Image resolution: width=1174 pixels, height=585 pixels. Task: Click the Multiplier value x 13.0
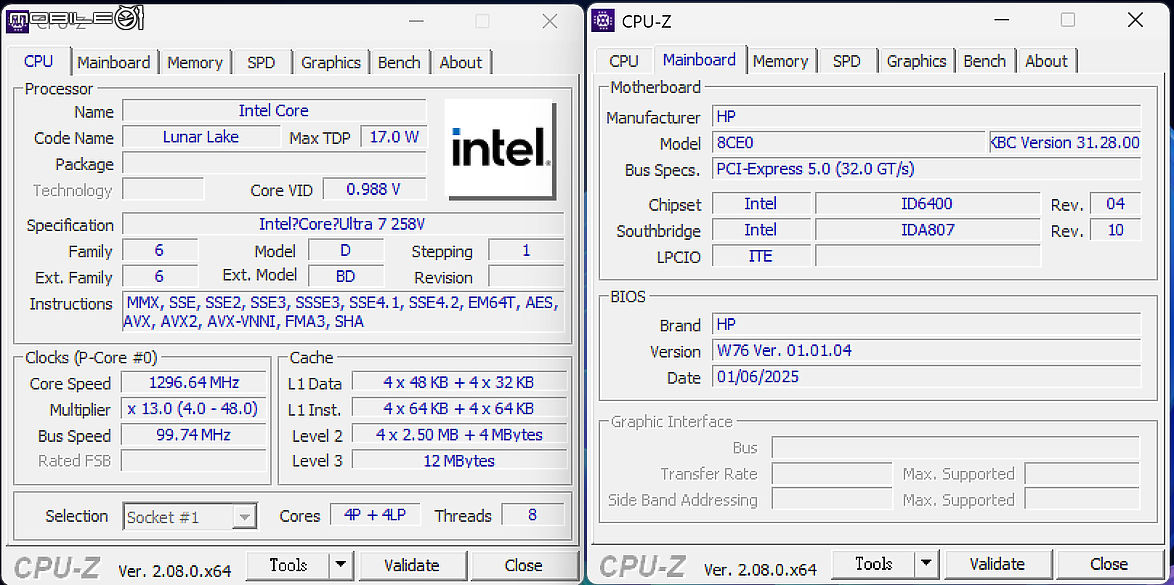[x=193, y=409]
